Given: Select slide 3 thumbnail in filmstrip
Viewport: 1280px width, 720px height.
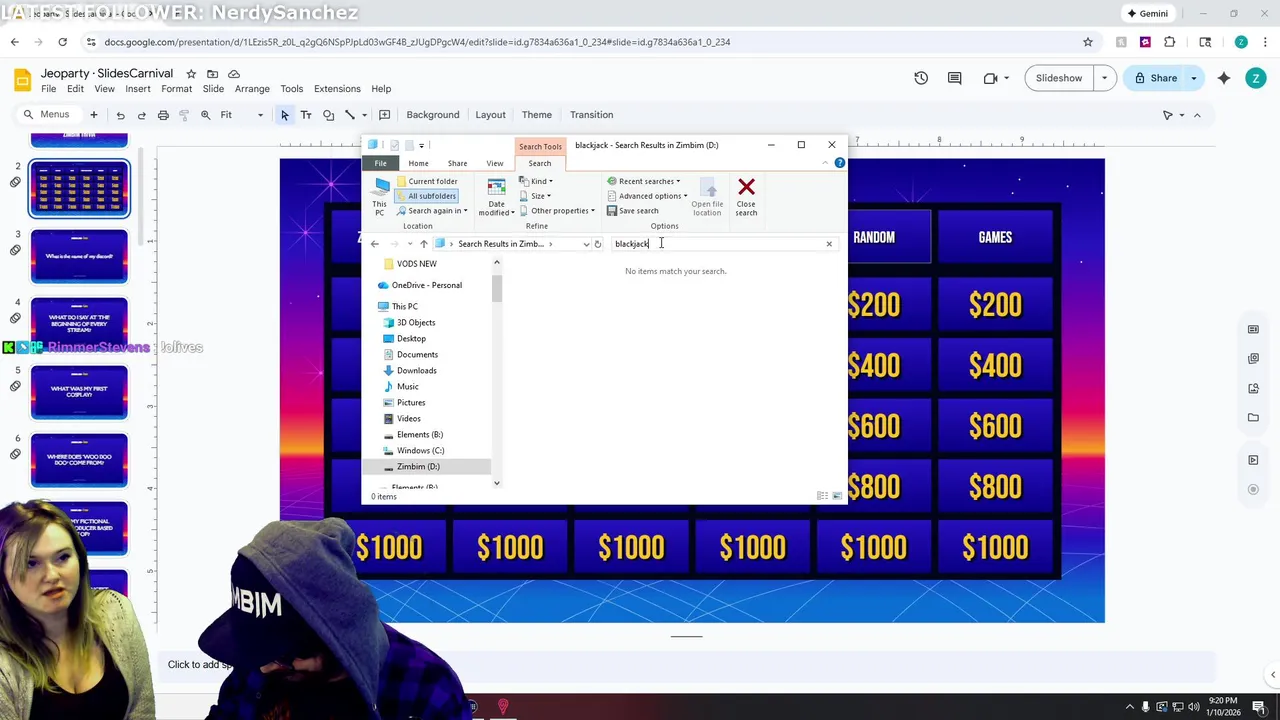Looking at the screenshot, I should [79, 256].
